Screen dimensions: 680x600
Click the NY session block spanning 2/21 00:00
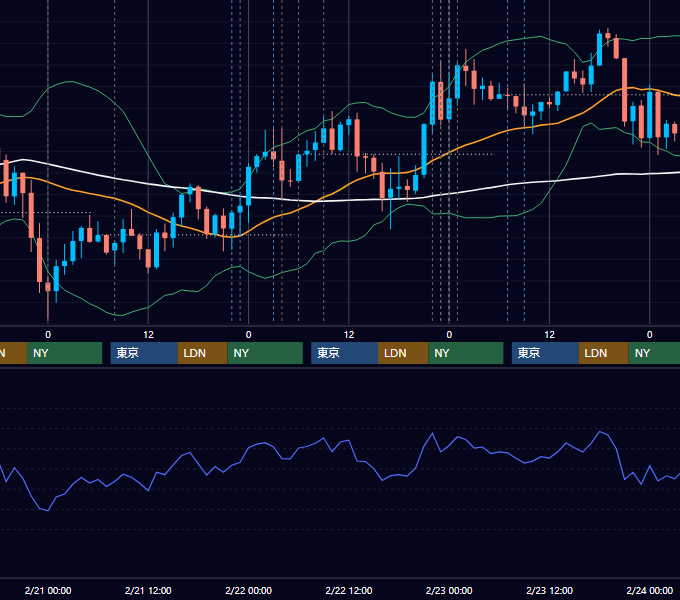click(64, 353)
